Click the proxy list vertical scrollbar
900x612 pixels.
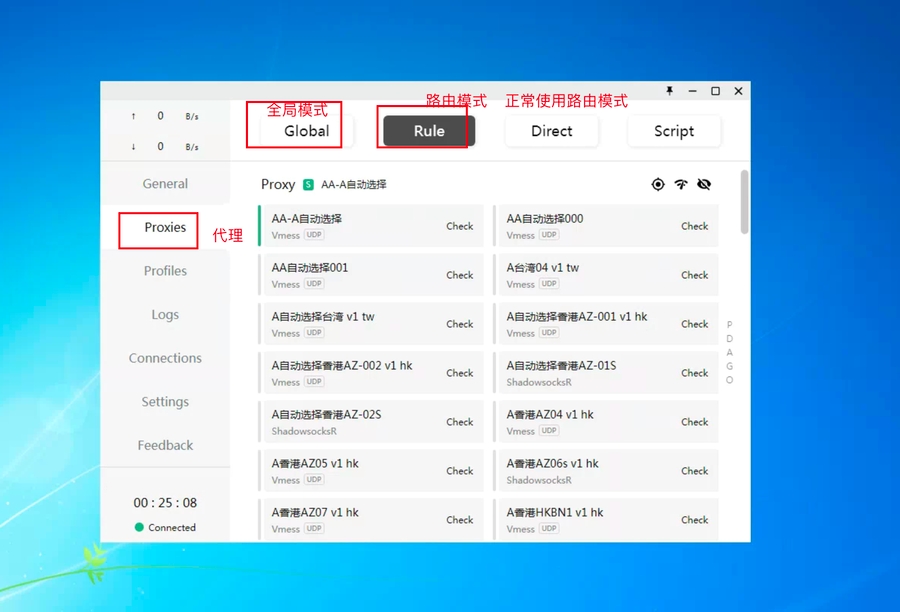click(744, 203)
